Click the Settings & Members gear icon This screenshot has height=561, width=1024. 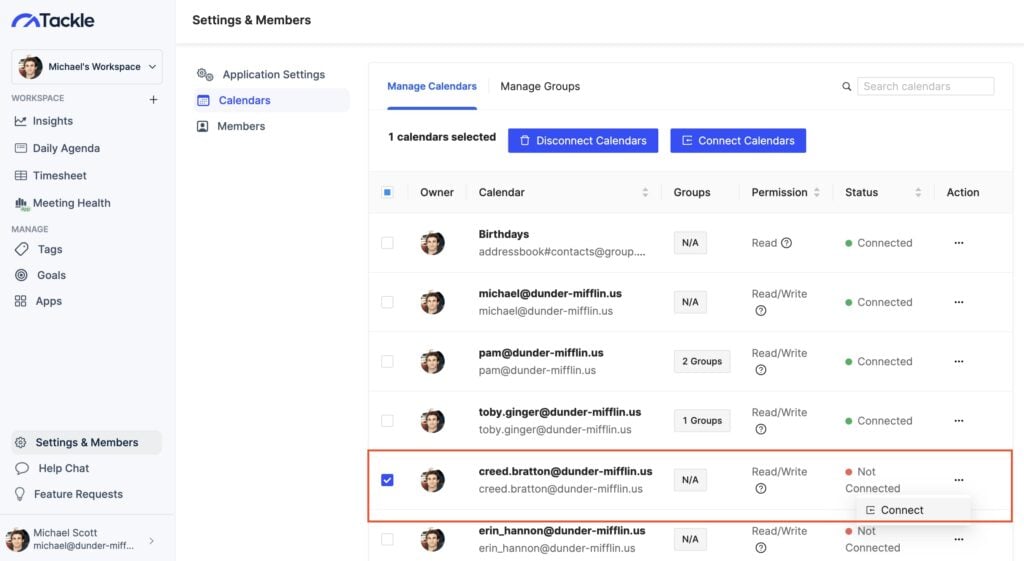point(21,442)
